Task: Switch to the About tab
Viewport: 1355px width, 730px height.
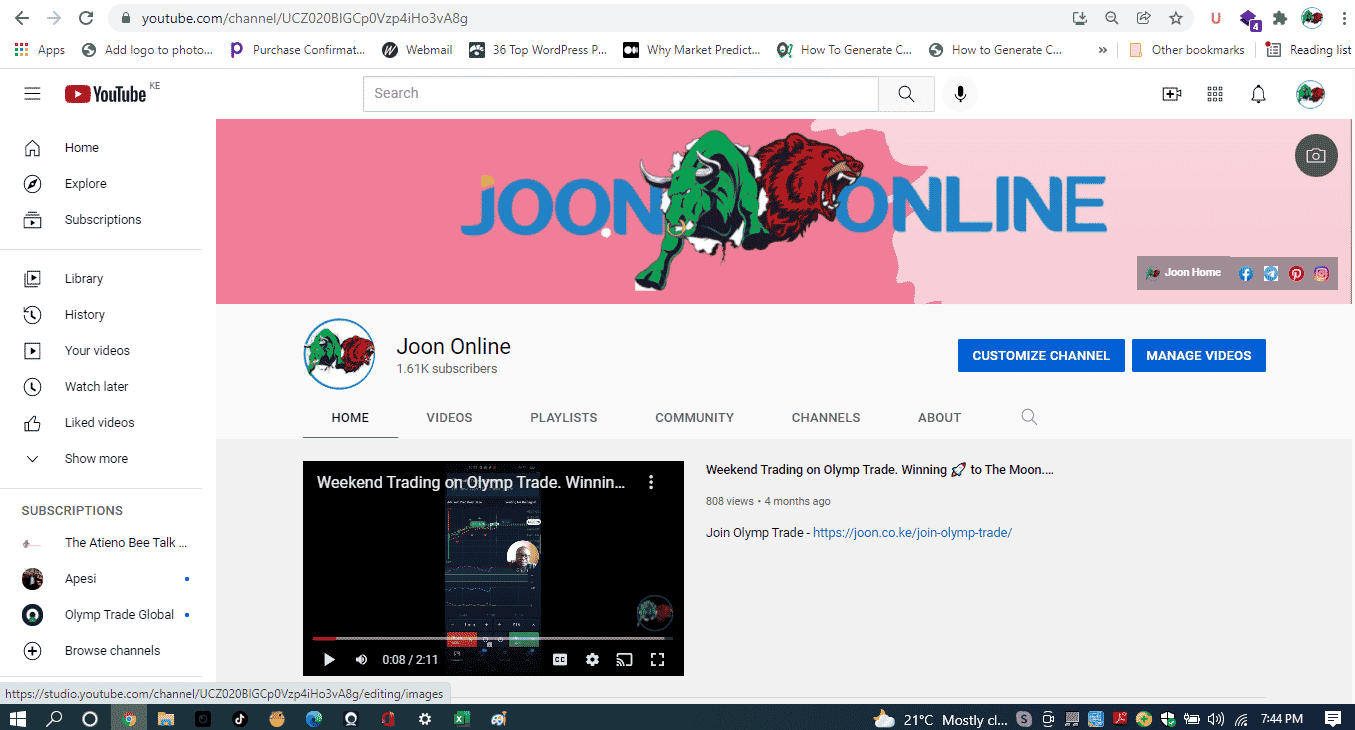Action: click(940, 417)
